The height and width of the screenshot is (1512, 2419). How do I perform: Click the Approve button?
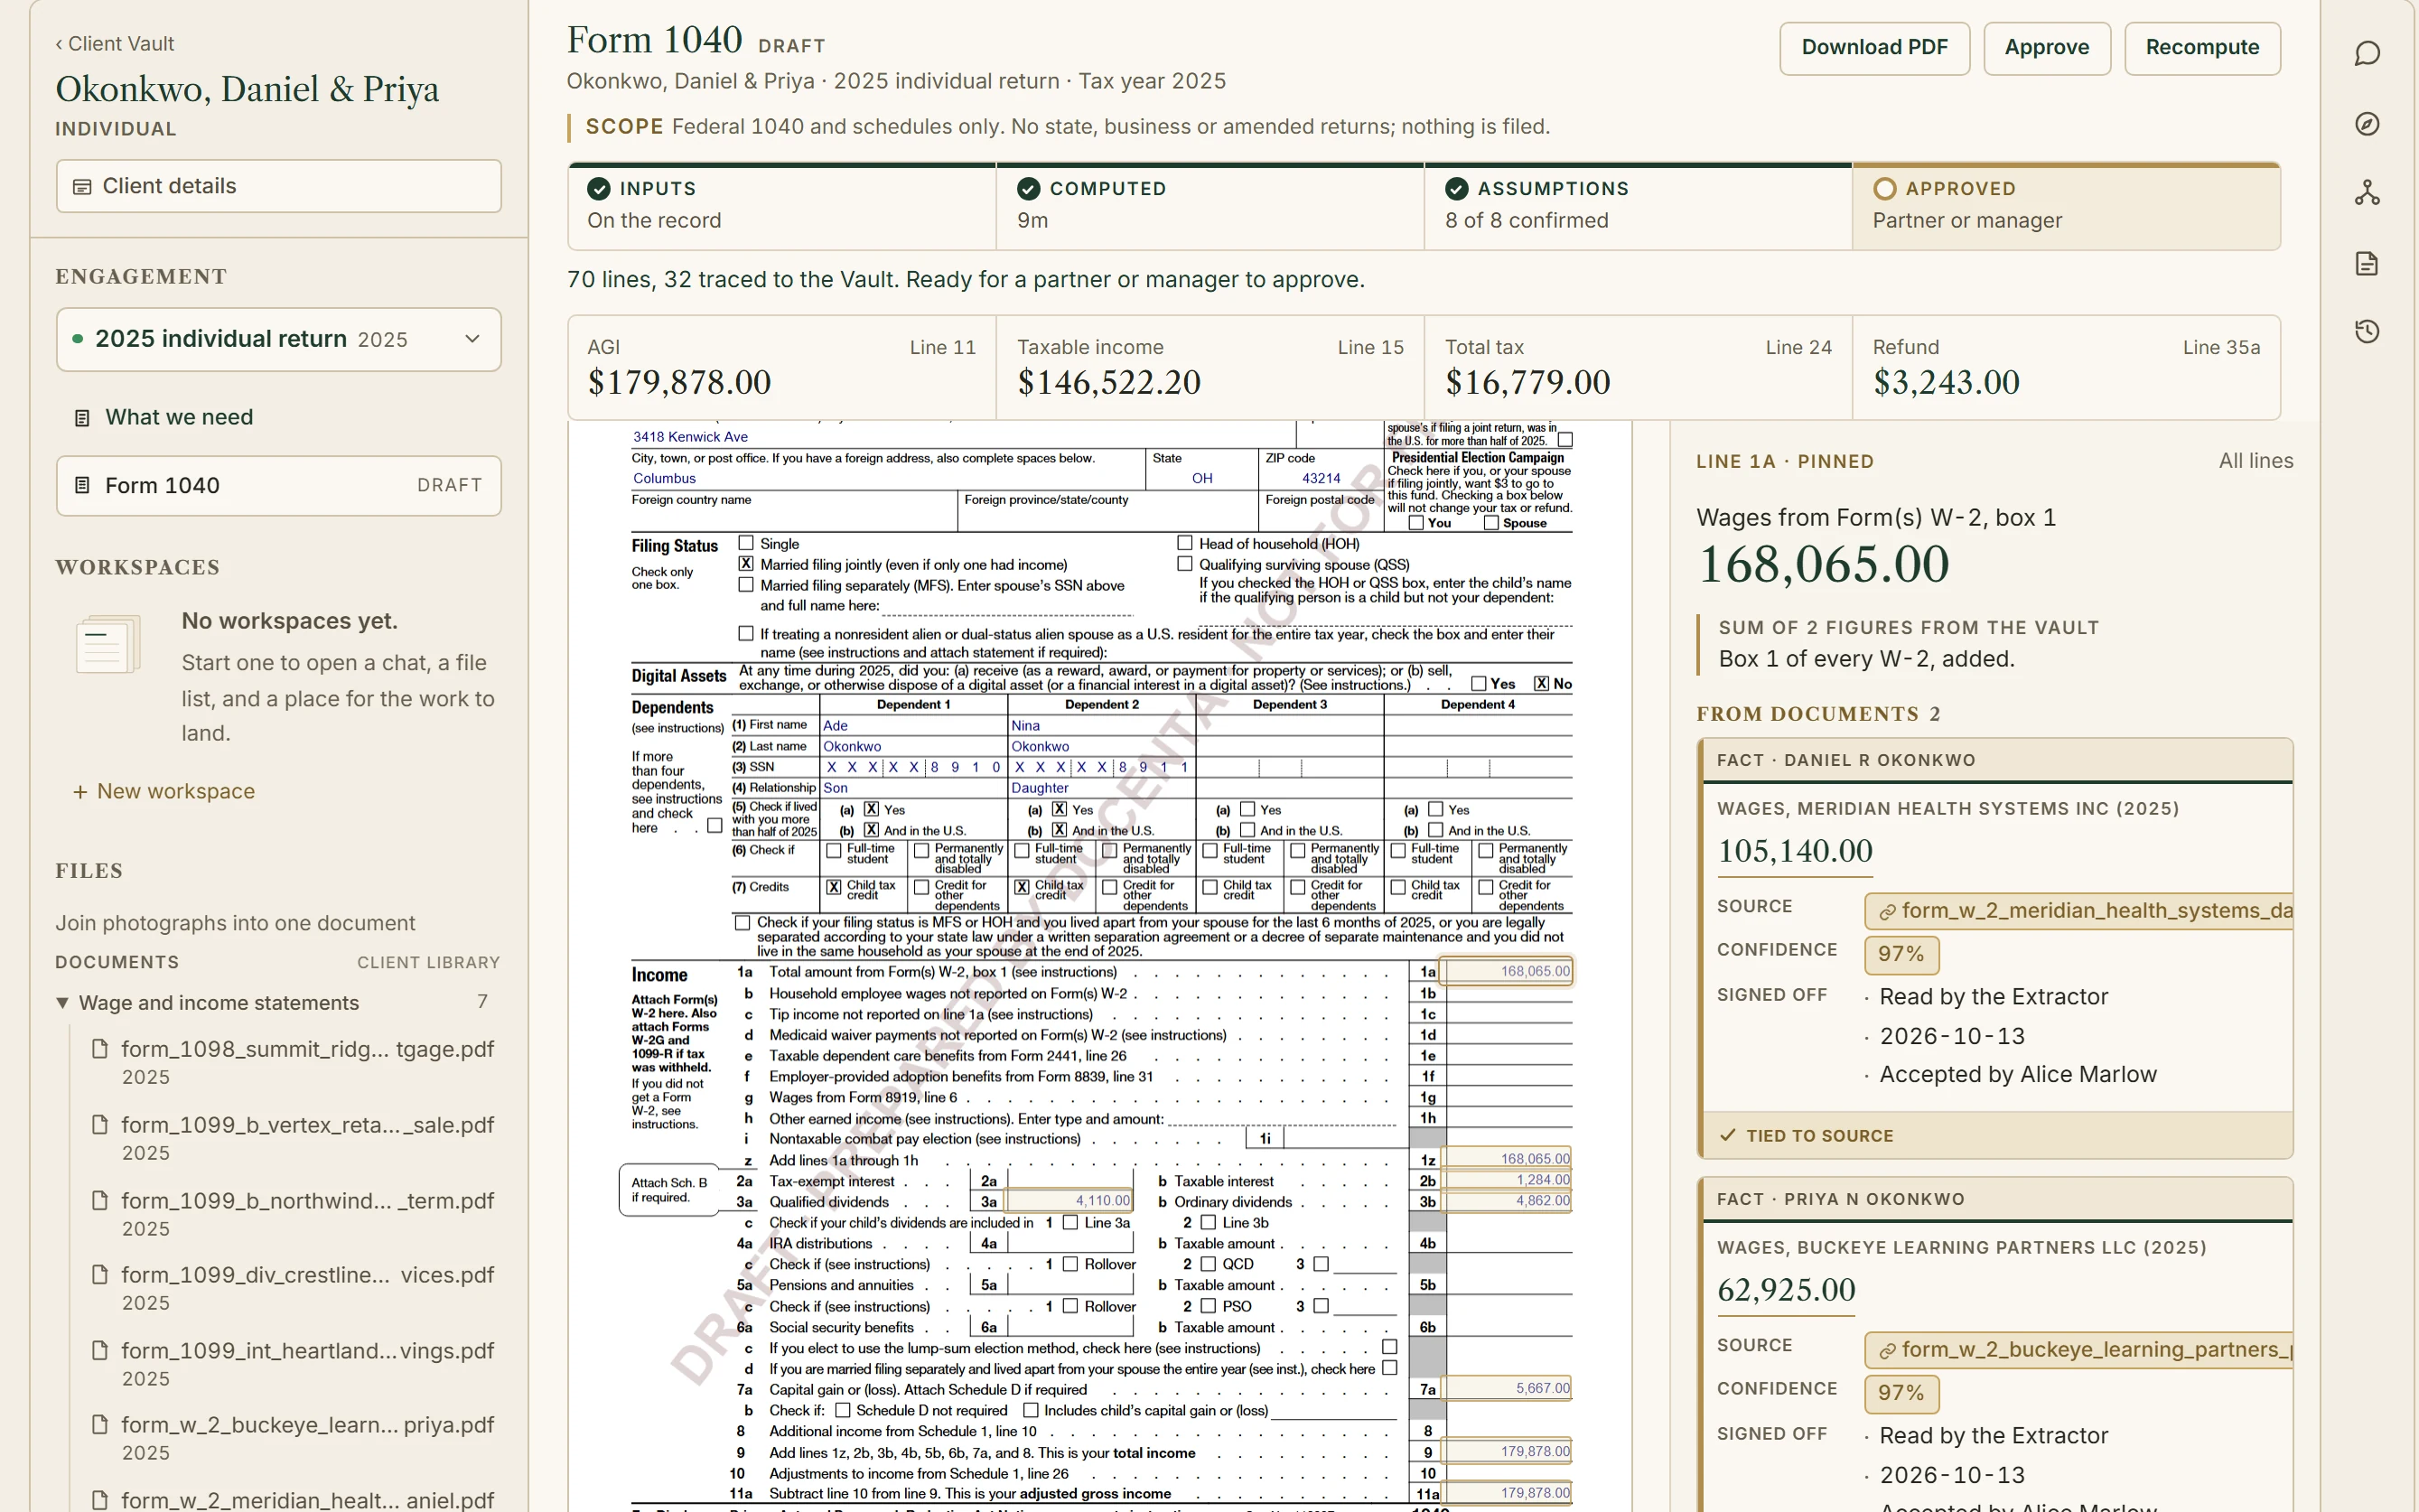coord(2046,48)
